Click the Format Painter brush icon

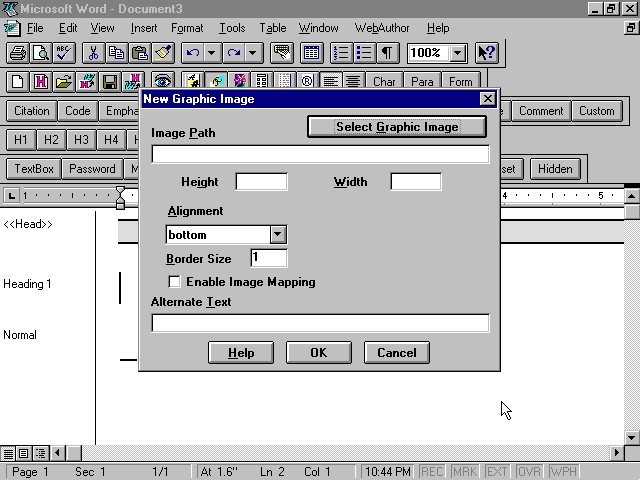coord(164,53)
